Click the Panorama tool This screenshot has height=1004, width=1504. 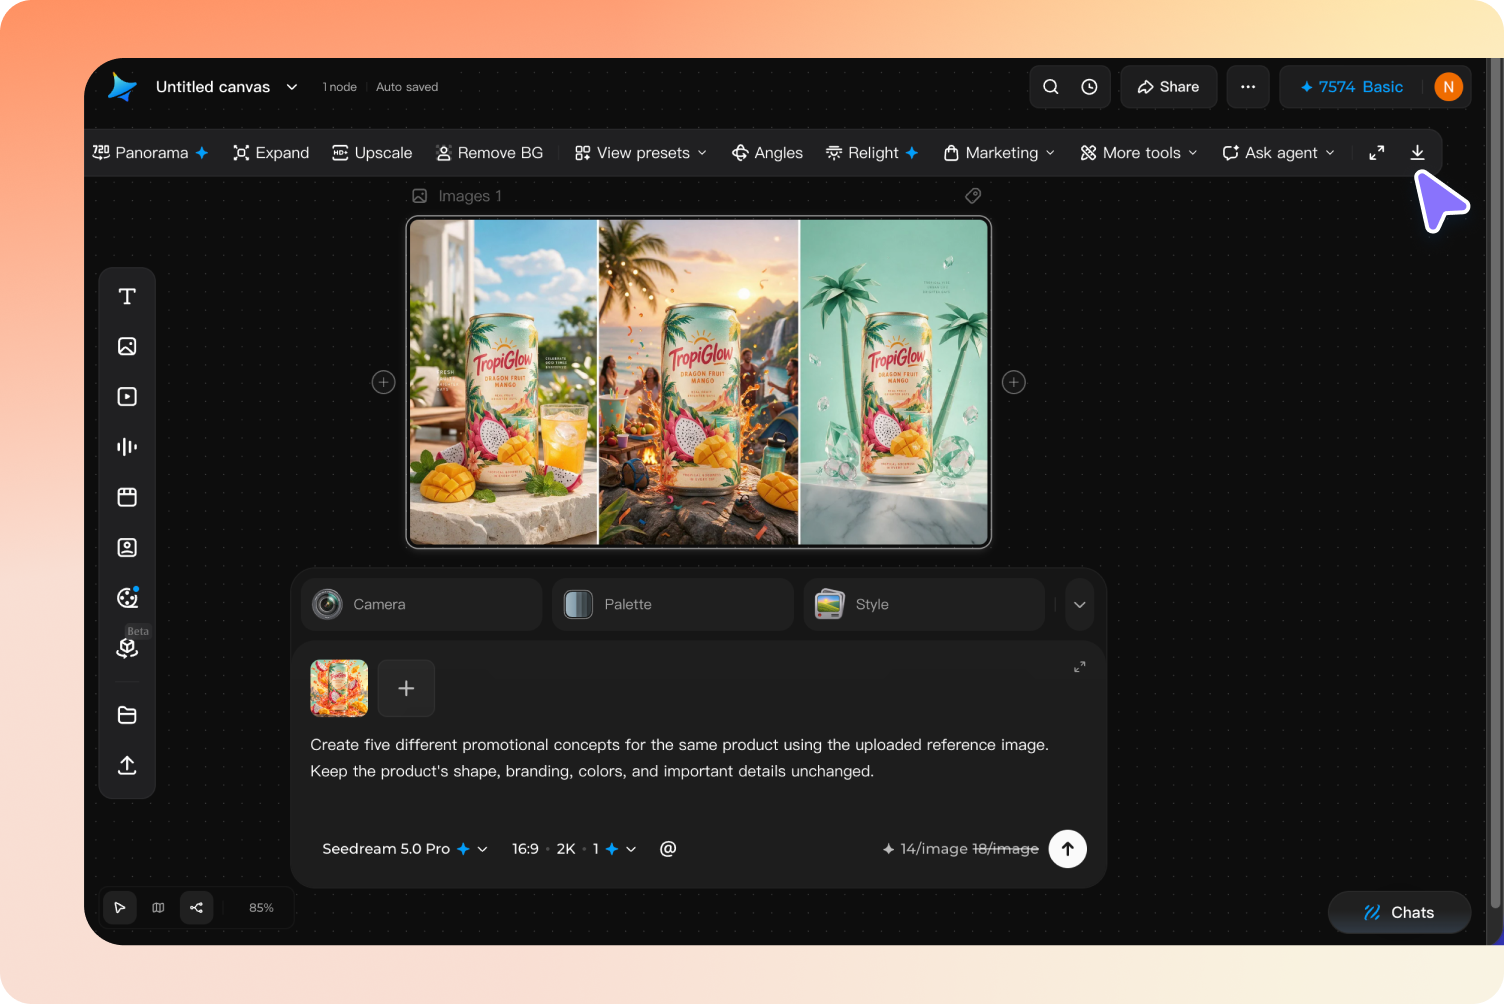point(150,153)
